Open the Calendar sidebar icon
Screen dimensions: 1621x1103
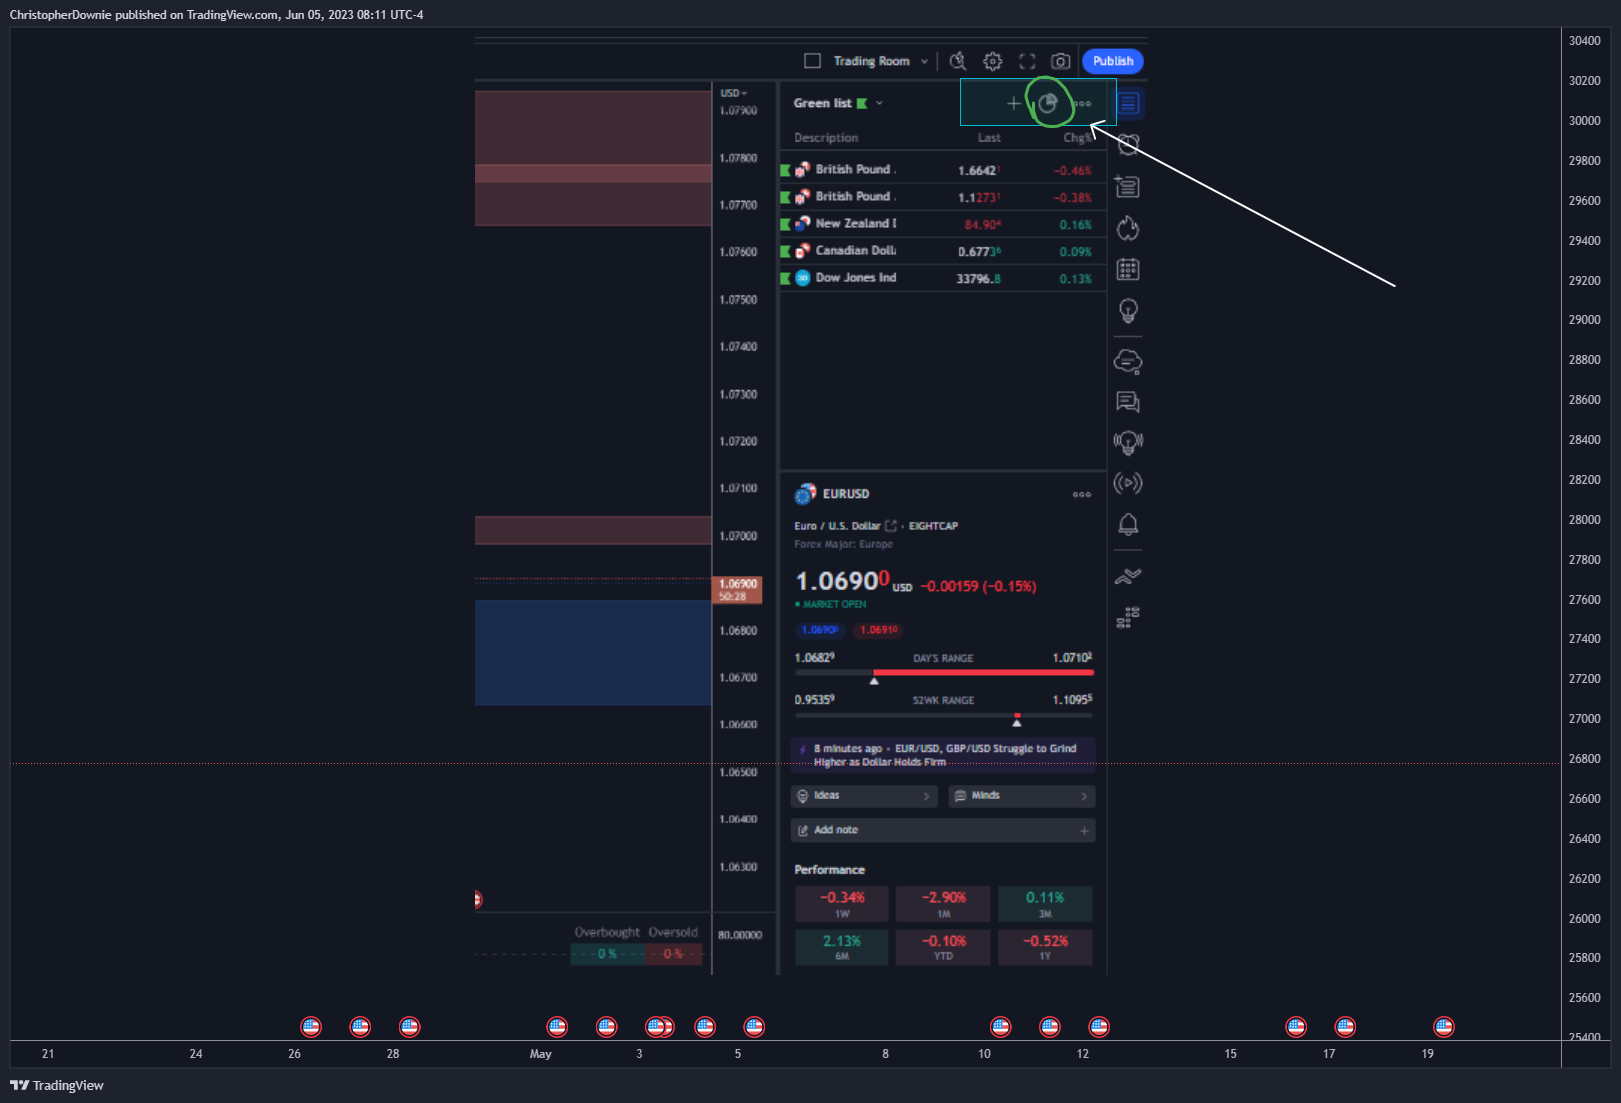(1128, 269)
